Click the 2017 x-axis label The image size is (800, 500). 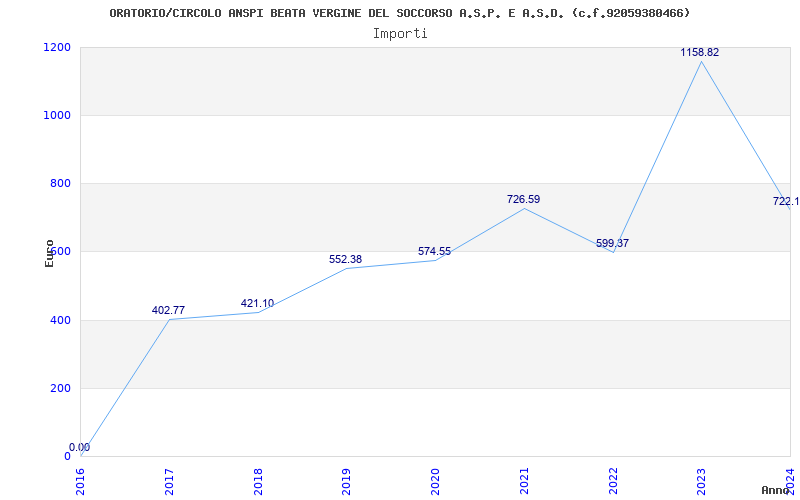click(169, 481)
